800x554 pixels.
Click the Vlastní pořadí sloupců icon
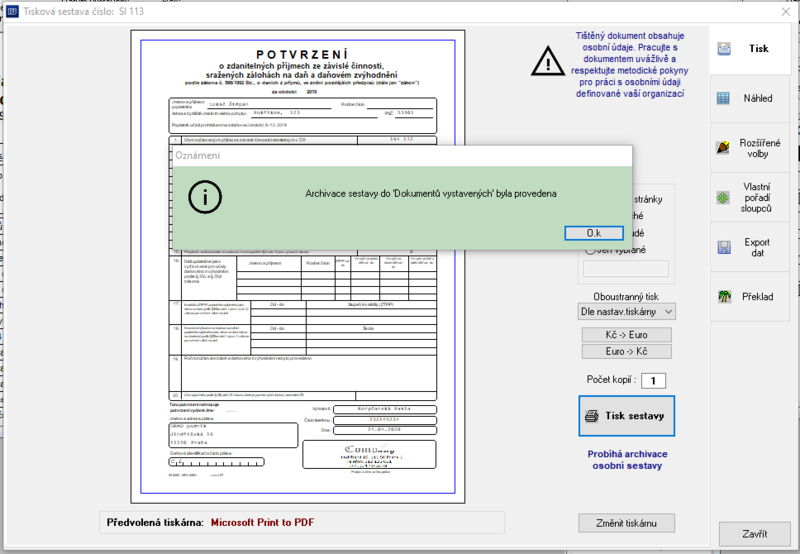tap(723, 197)
